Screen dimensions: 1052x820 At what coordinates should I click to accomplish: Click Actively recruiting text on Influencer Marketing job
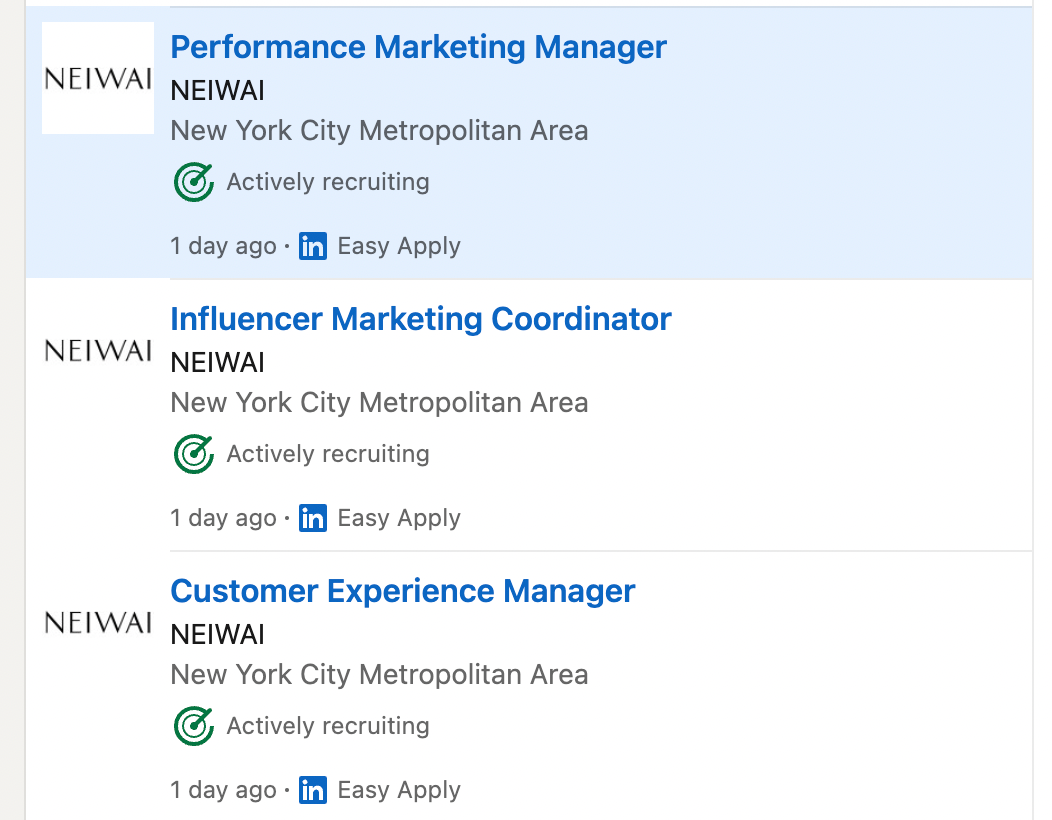coord(328,454)
